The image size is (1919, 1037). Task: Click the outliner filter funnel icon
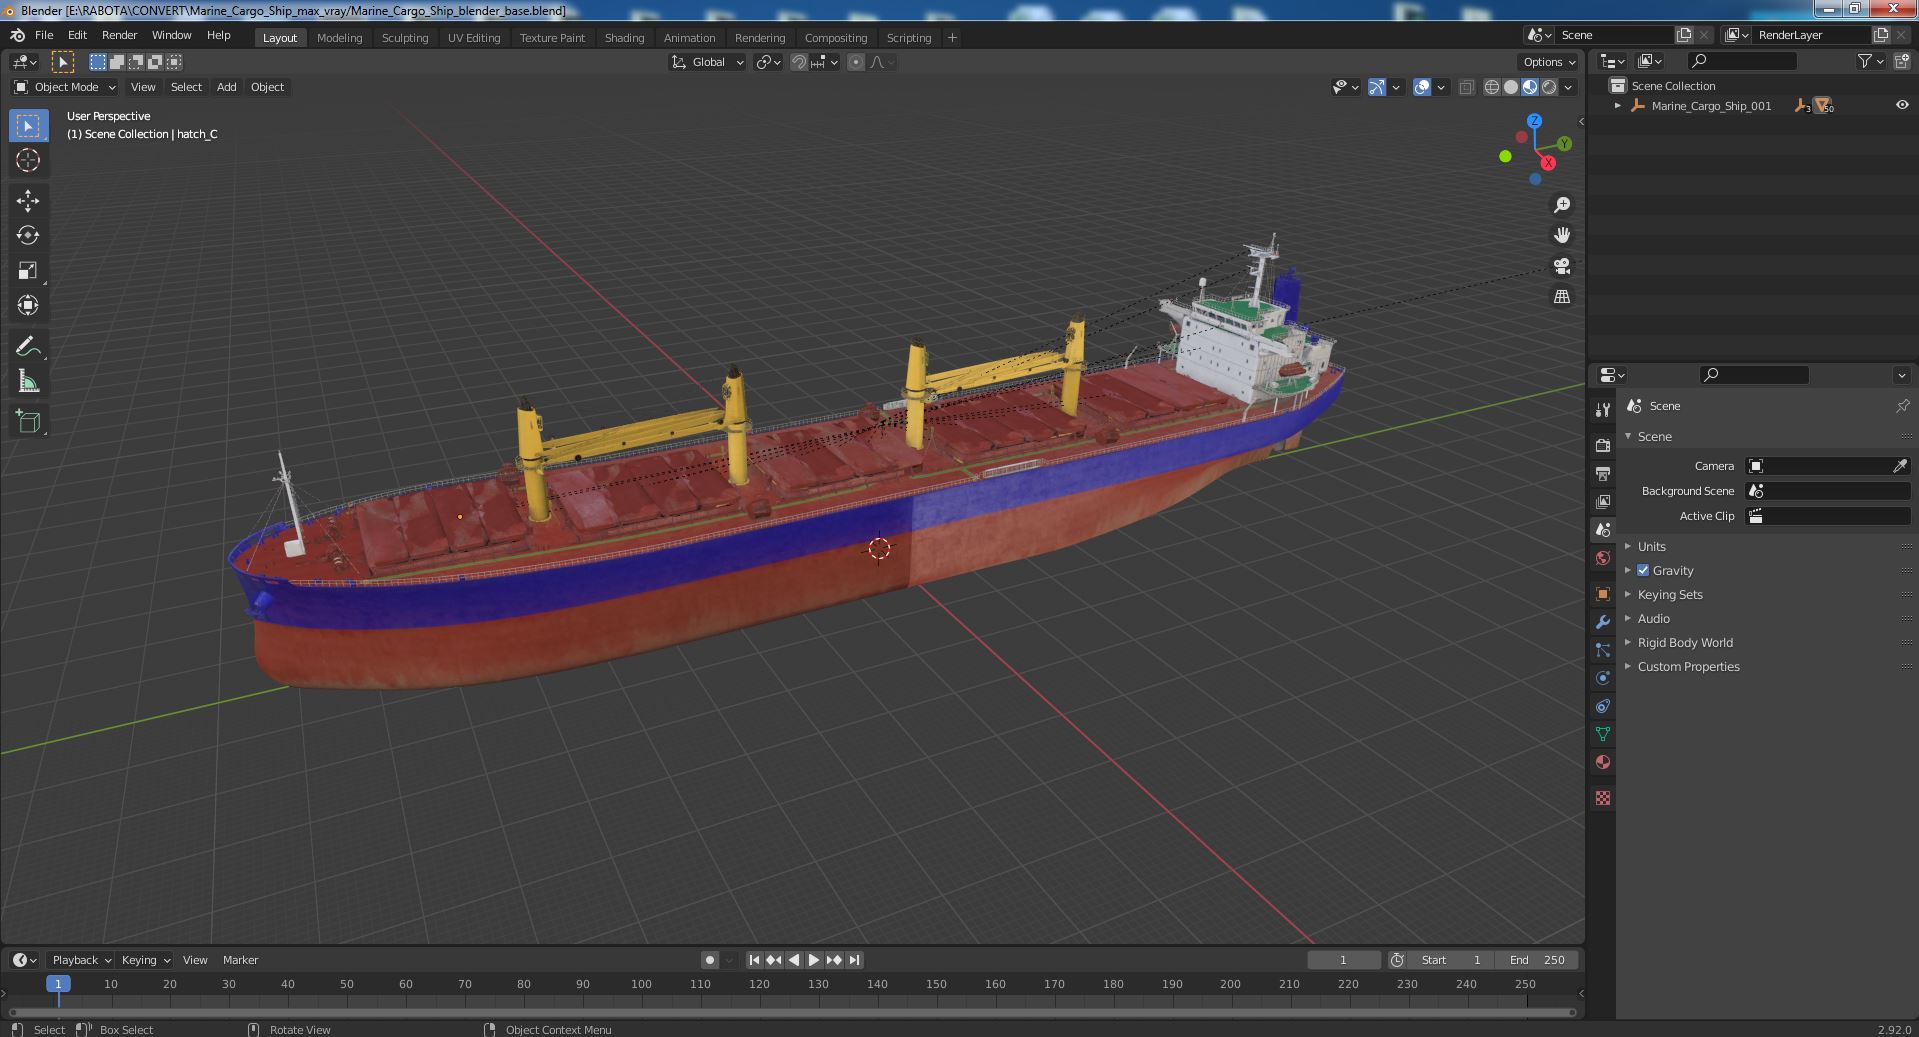[x=1864, y=61]
